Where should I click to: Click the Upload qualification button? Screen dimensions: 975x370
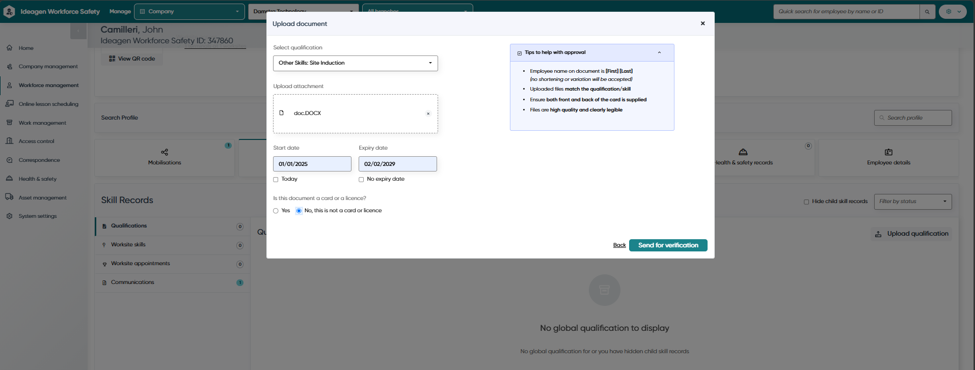click(x=911, y=234)
